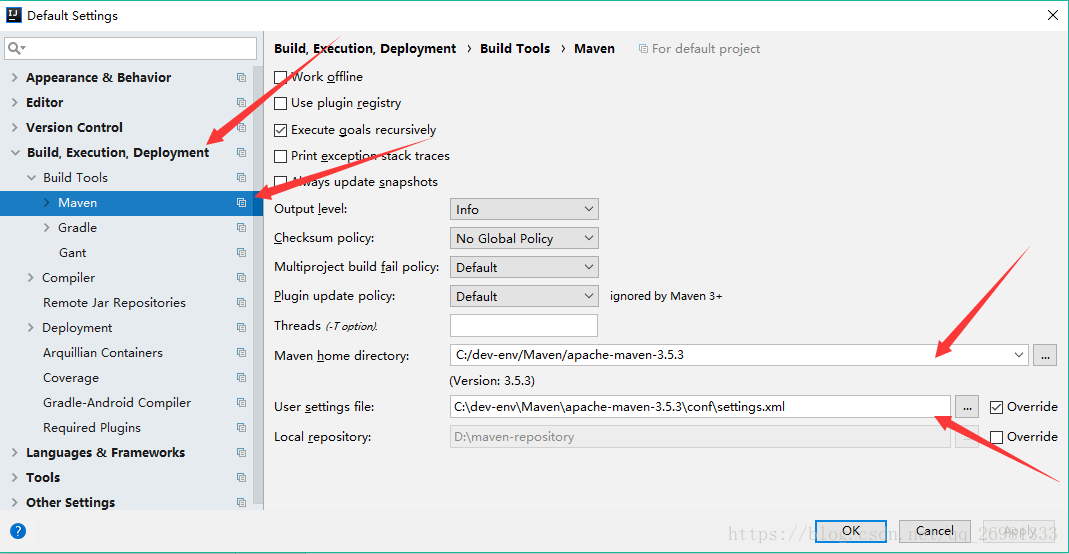Click the project-level icon beside Gradle-Android Compiler
The image size is (1069, 554).
click(x=241, y=403)
